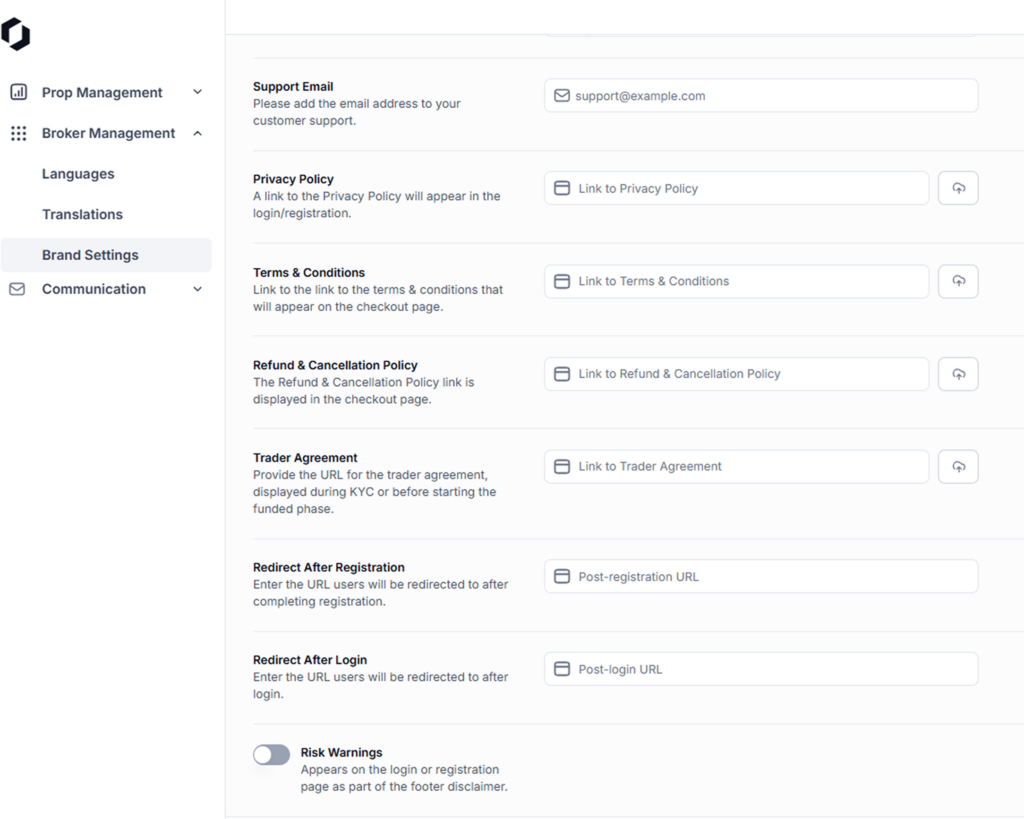Focus the Link to Trader Agreement field
Image resolution: width=1024 pixels, height=819 pixels.
740,466
